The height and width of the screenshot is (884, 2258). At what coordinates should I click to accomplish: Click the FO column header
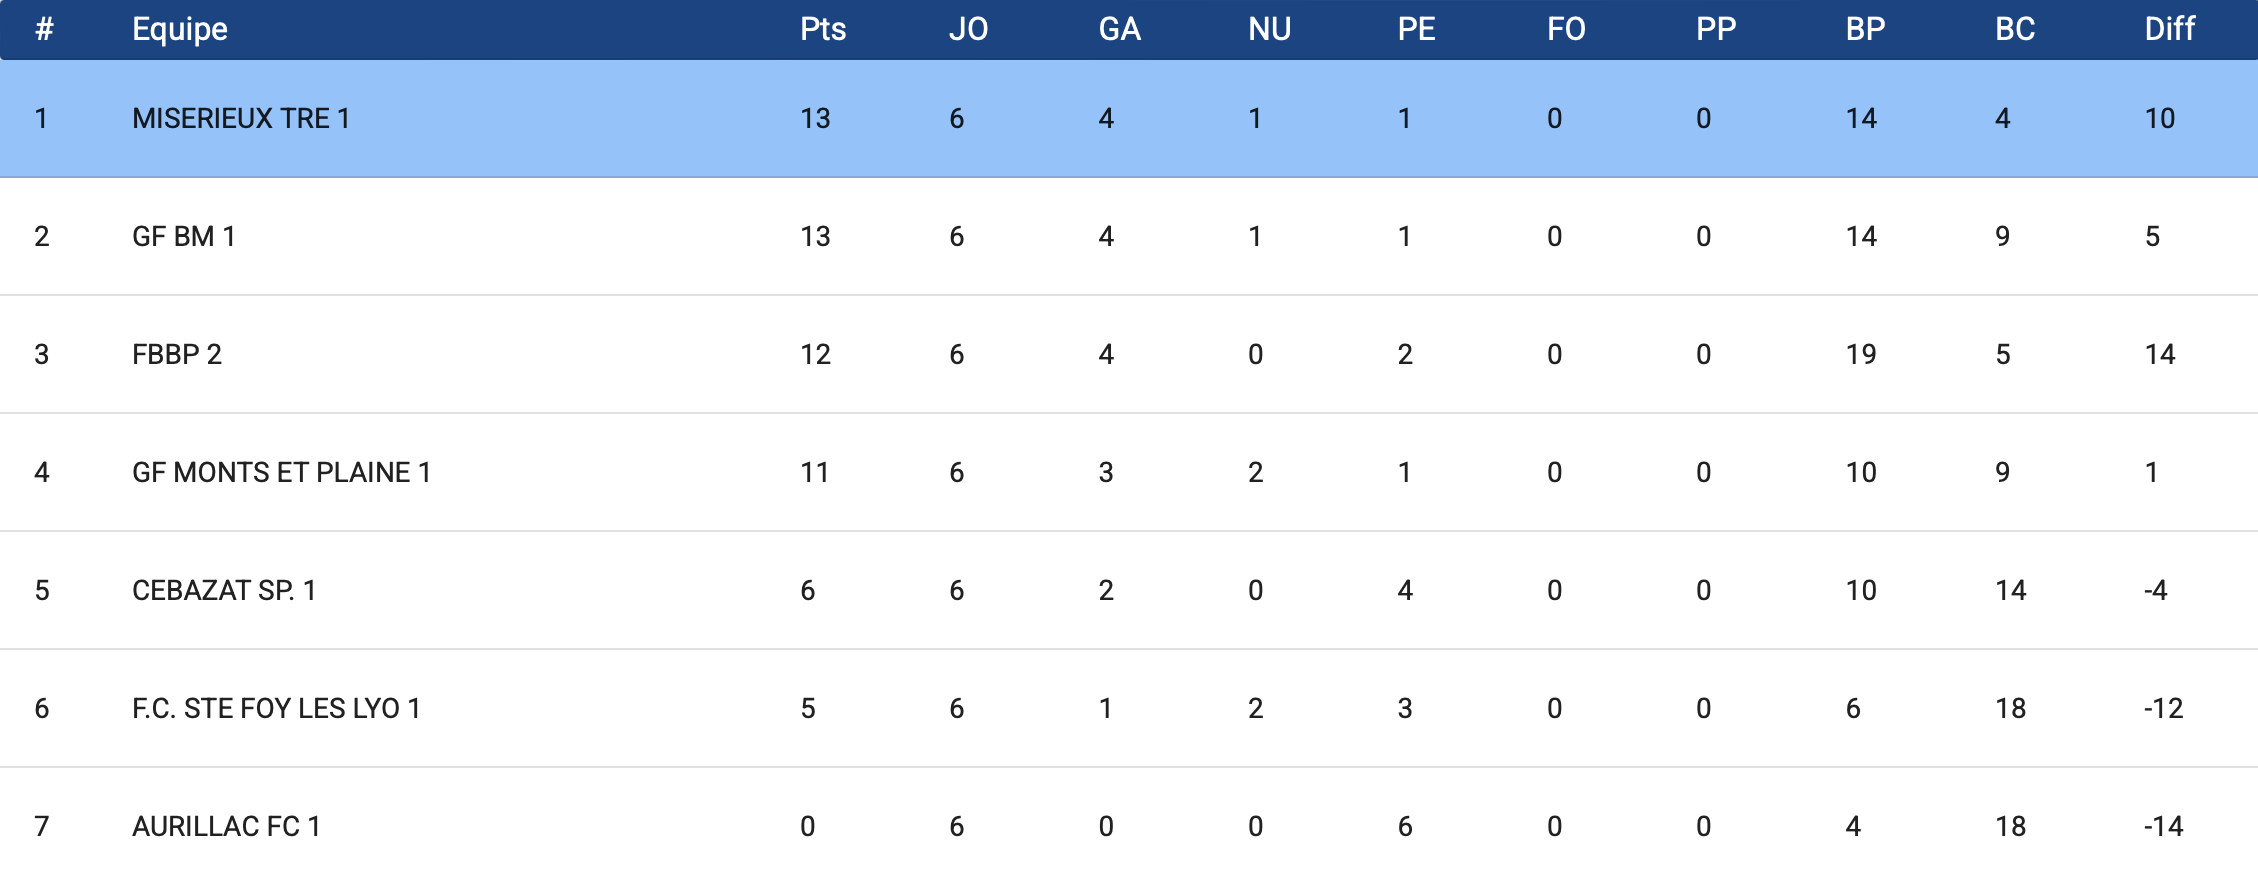(x=1566, y=29)
